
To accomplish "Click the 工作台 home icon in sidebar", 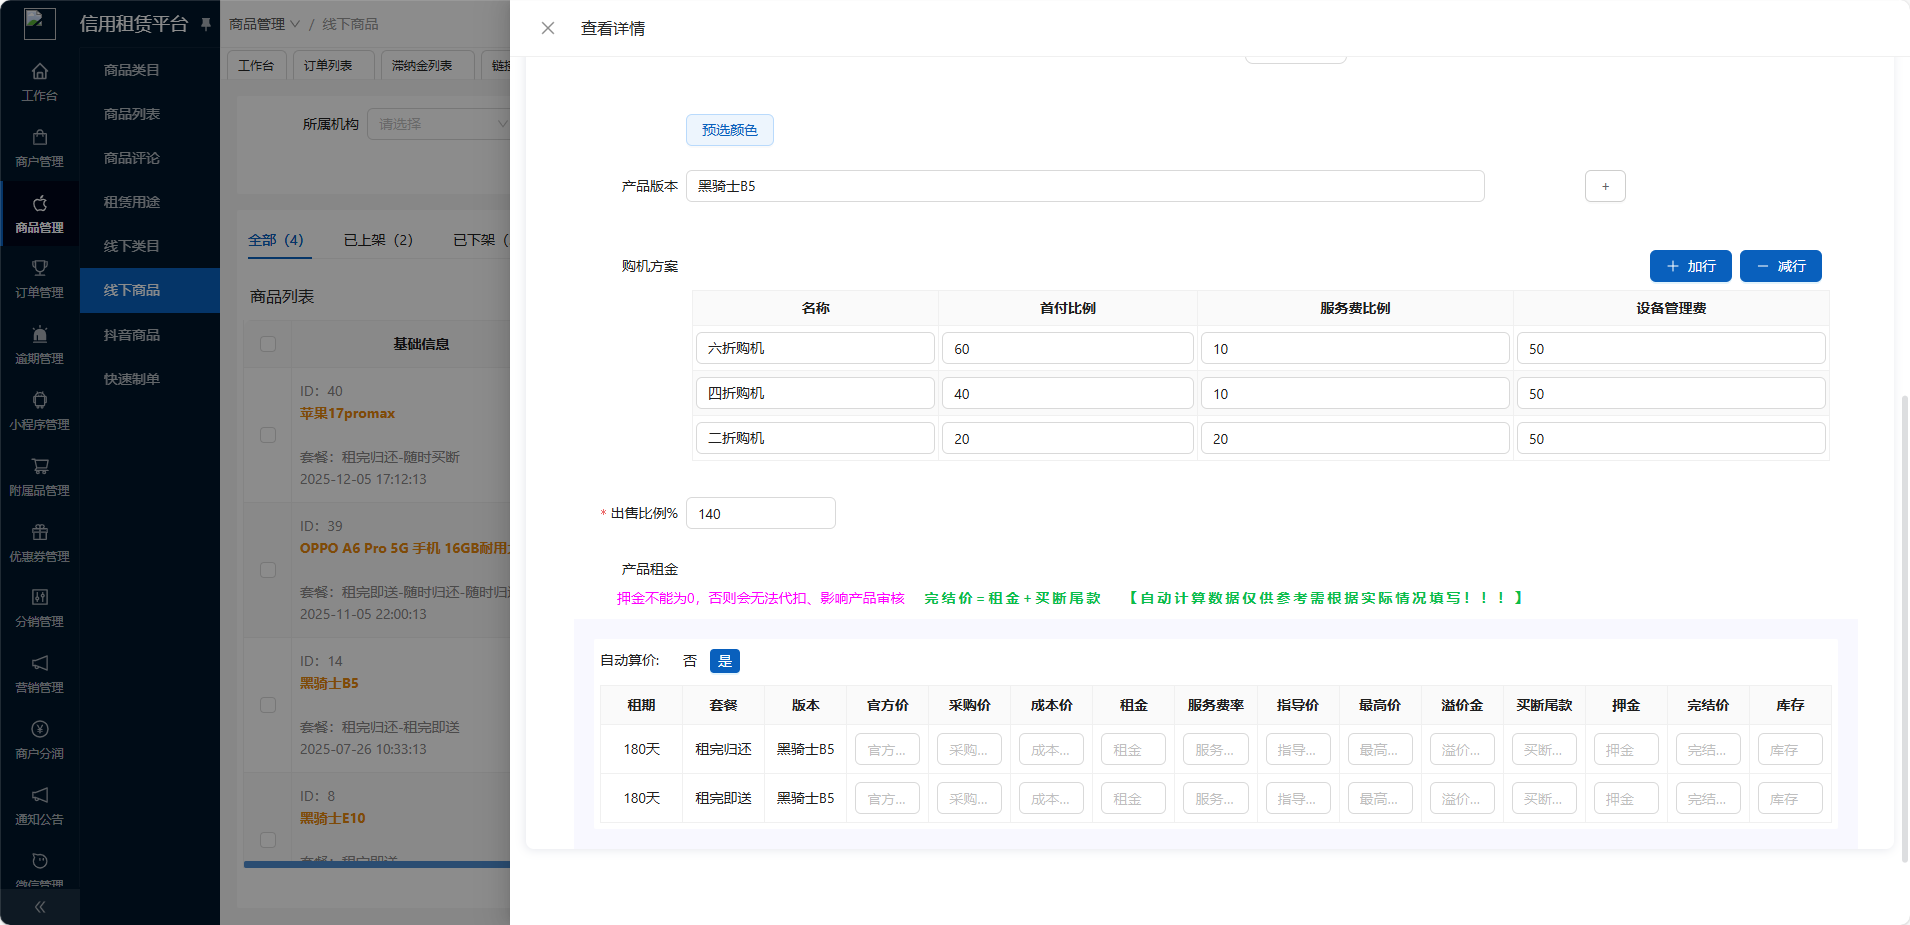I will click(x=40, y=72).
